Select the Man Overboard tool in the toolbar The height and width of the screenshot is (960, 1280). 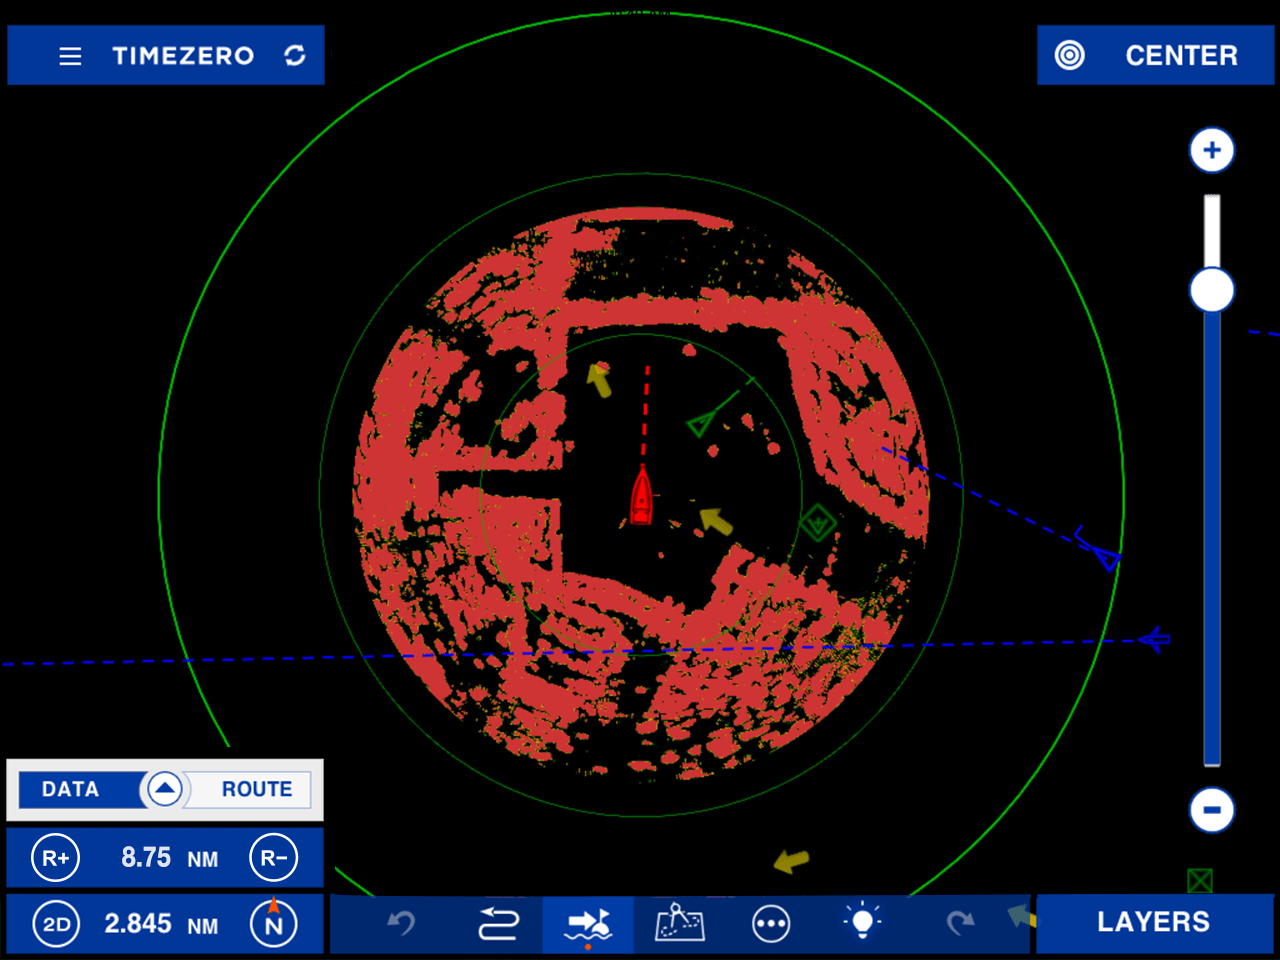[x=587, y=923]
